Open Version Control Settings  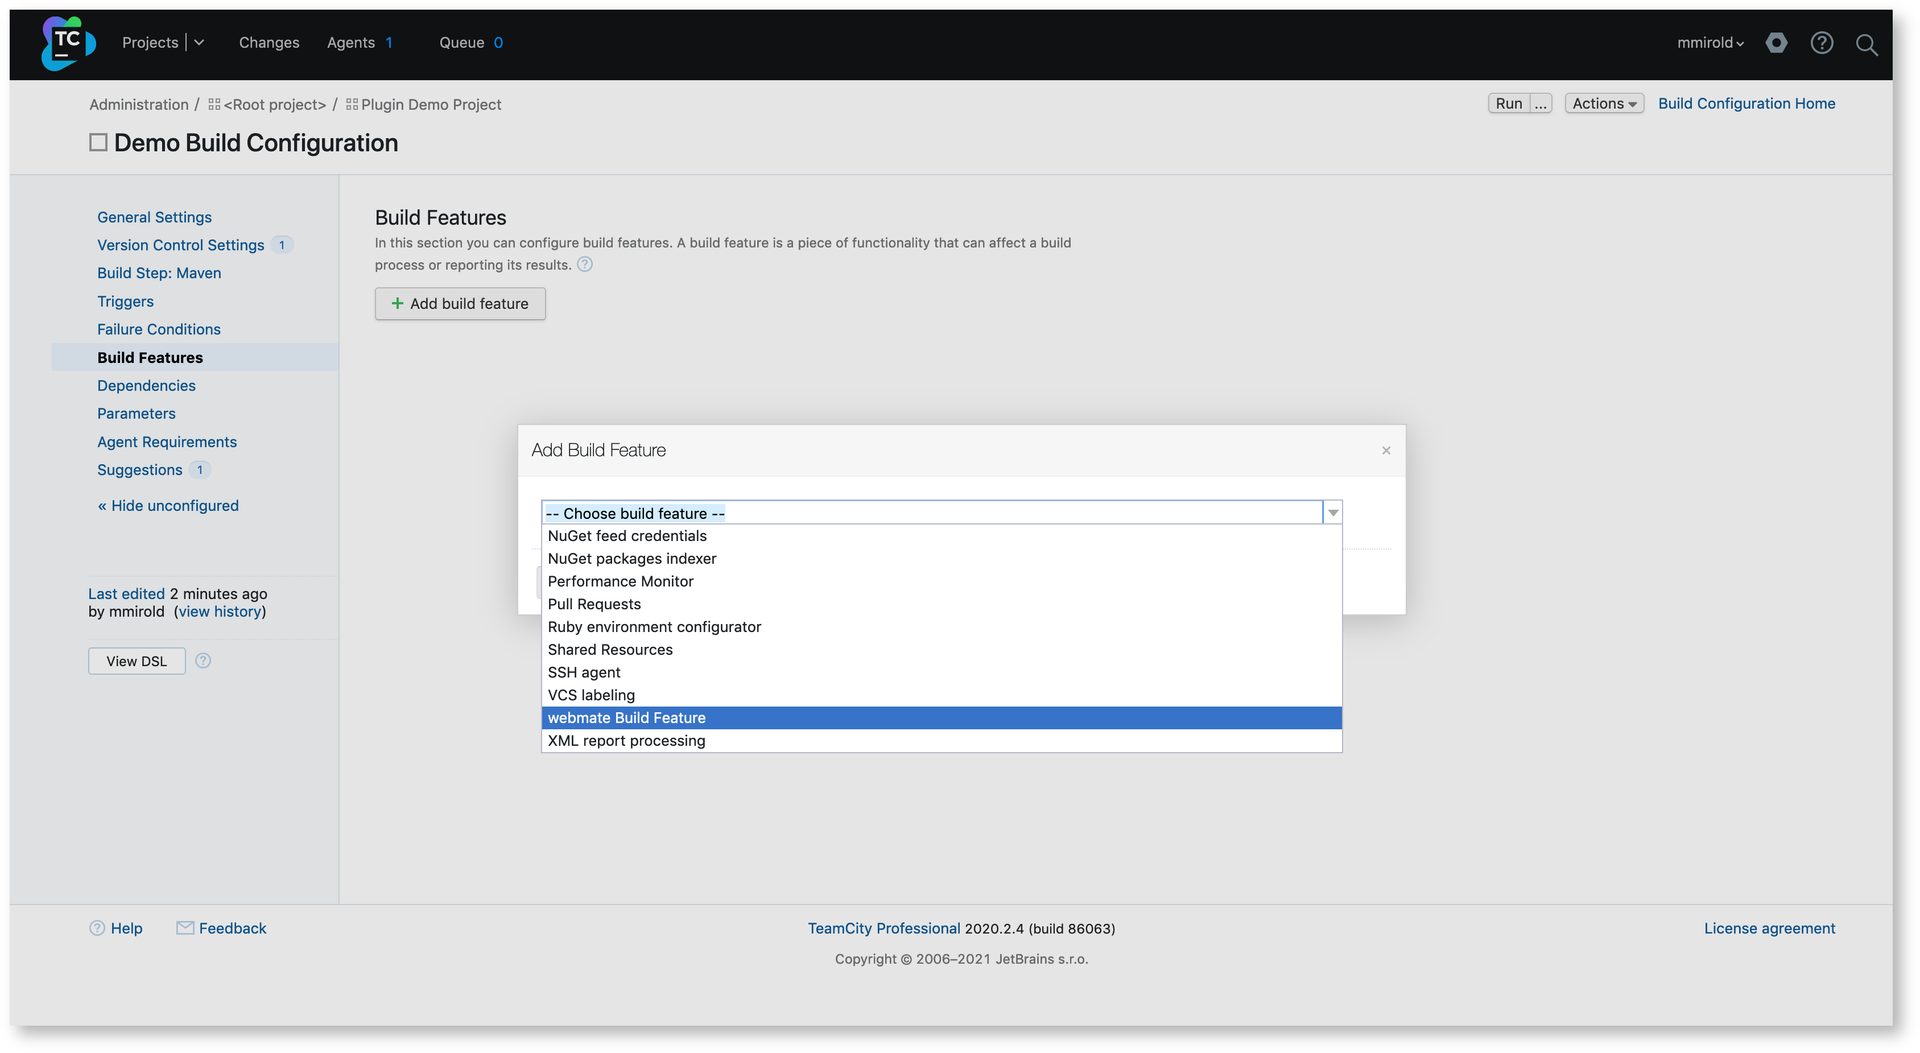pos(181,246)
